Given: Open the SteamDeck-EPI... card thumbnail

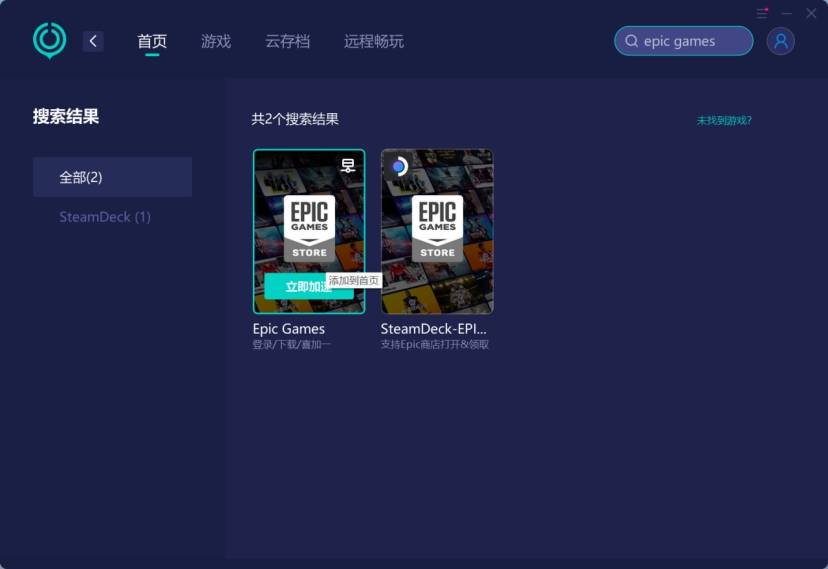Looking at the screenshot, I should [437, 231].
